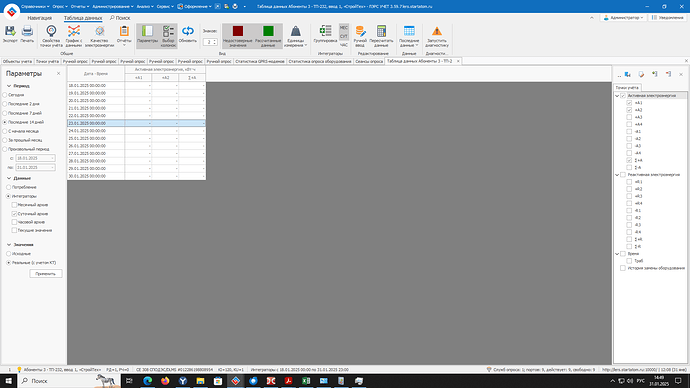Select Потребление data radio button
The height and width of the screenshot is (388, 690).
8,187
